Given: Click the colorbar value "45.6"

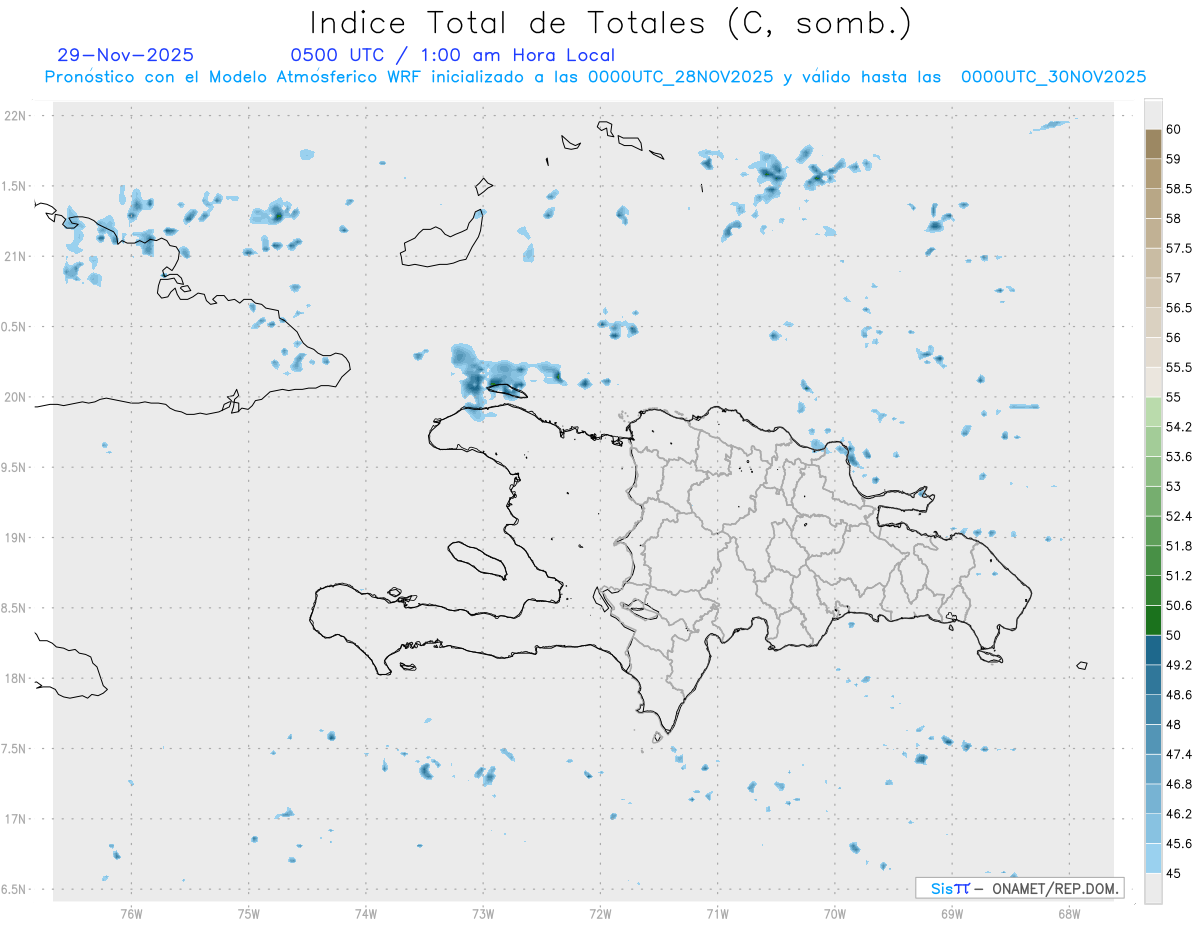Looking at the screenshot, I should 1179,844.
